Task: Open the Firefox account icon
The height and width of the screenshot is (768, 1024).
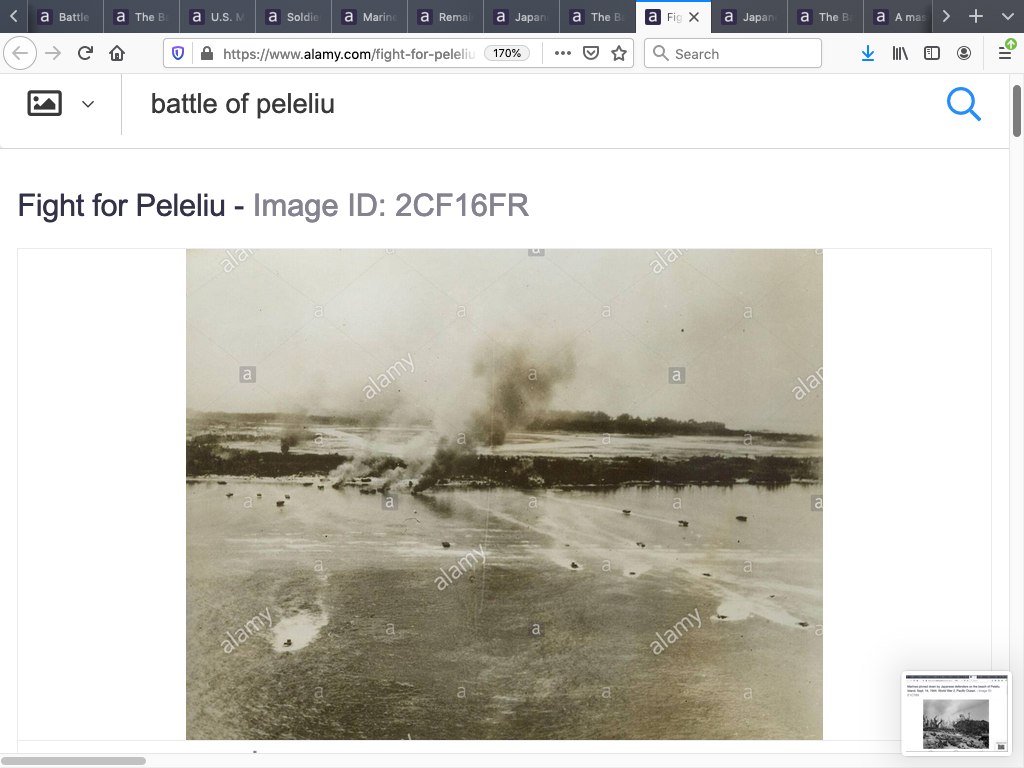Action: pyautogui.click(x=964, y=54)
